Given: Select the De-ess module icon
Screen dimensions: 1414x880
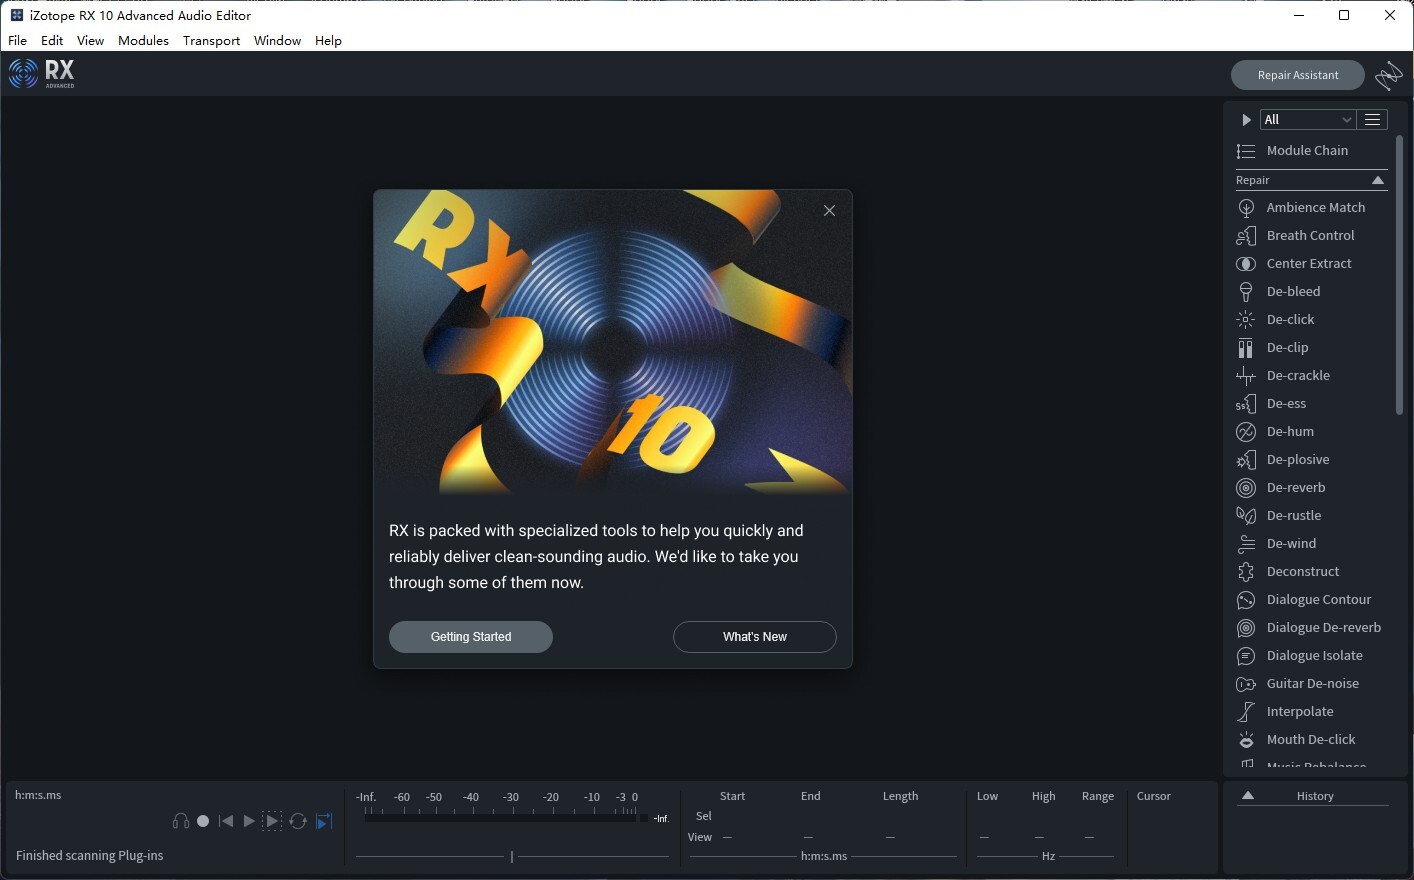Looking at the screenshot, I should coord(1246,404).
